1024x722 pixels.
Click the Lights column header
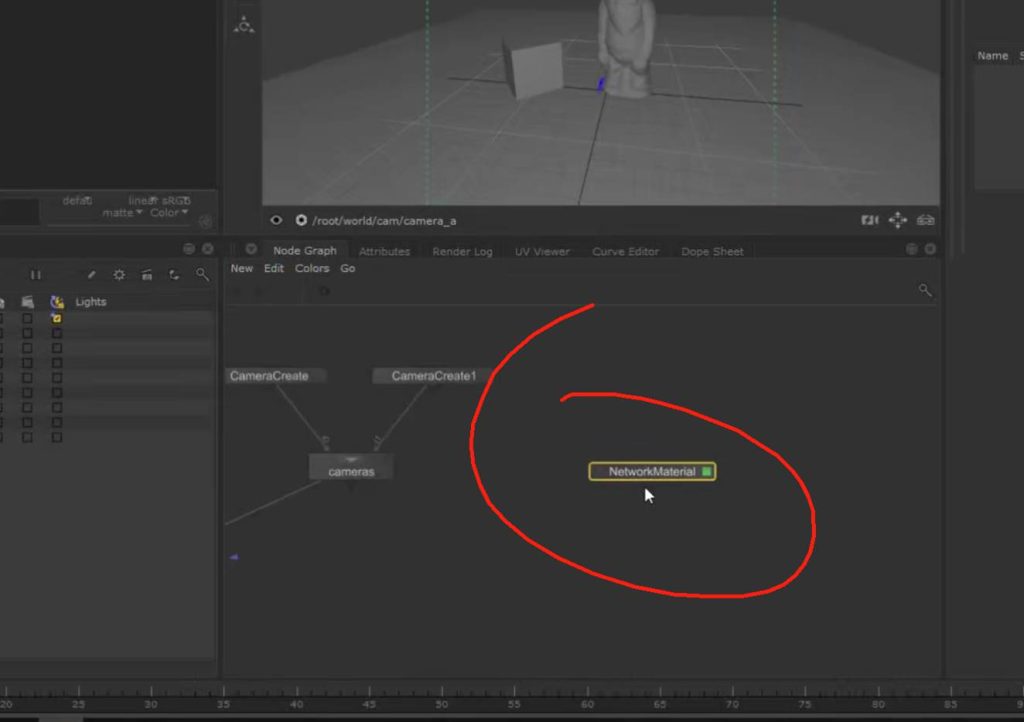90,302
